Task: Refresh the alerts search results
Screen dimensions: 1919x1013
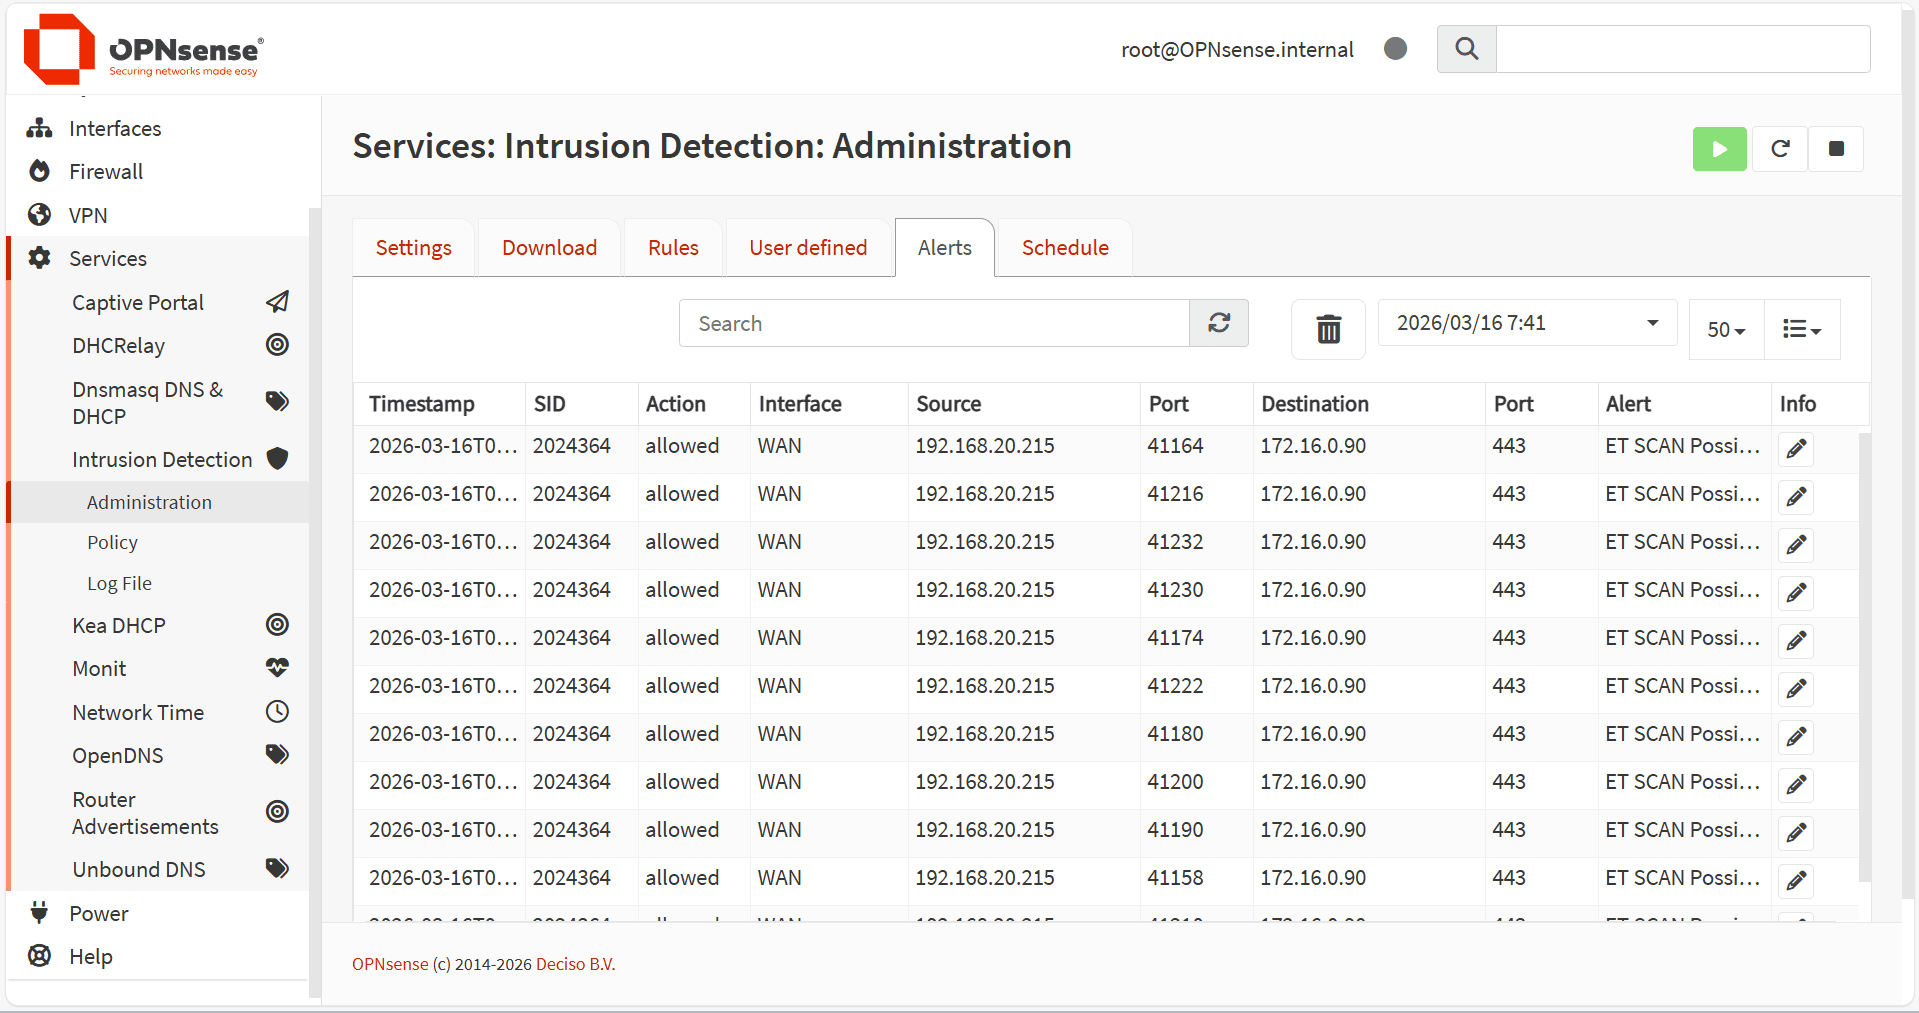Action: (1218, 323)
